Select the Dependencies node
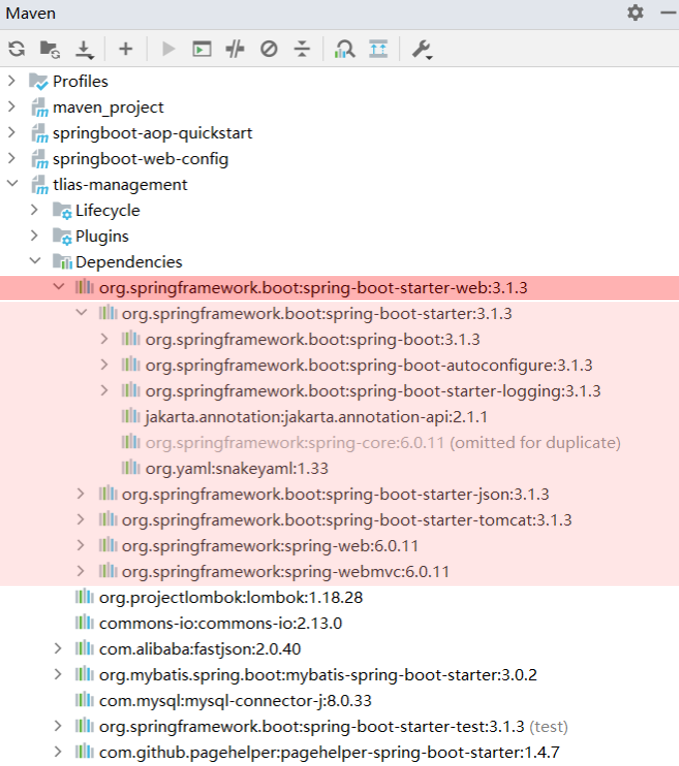The height and width of the screenshot is (766, 679). click(x=129, y=262)
